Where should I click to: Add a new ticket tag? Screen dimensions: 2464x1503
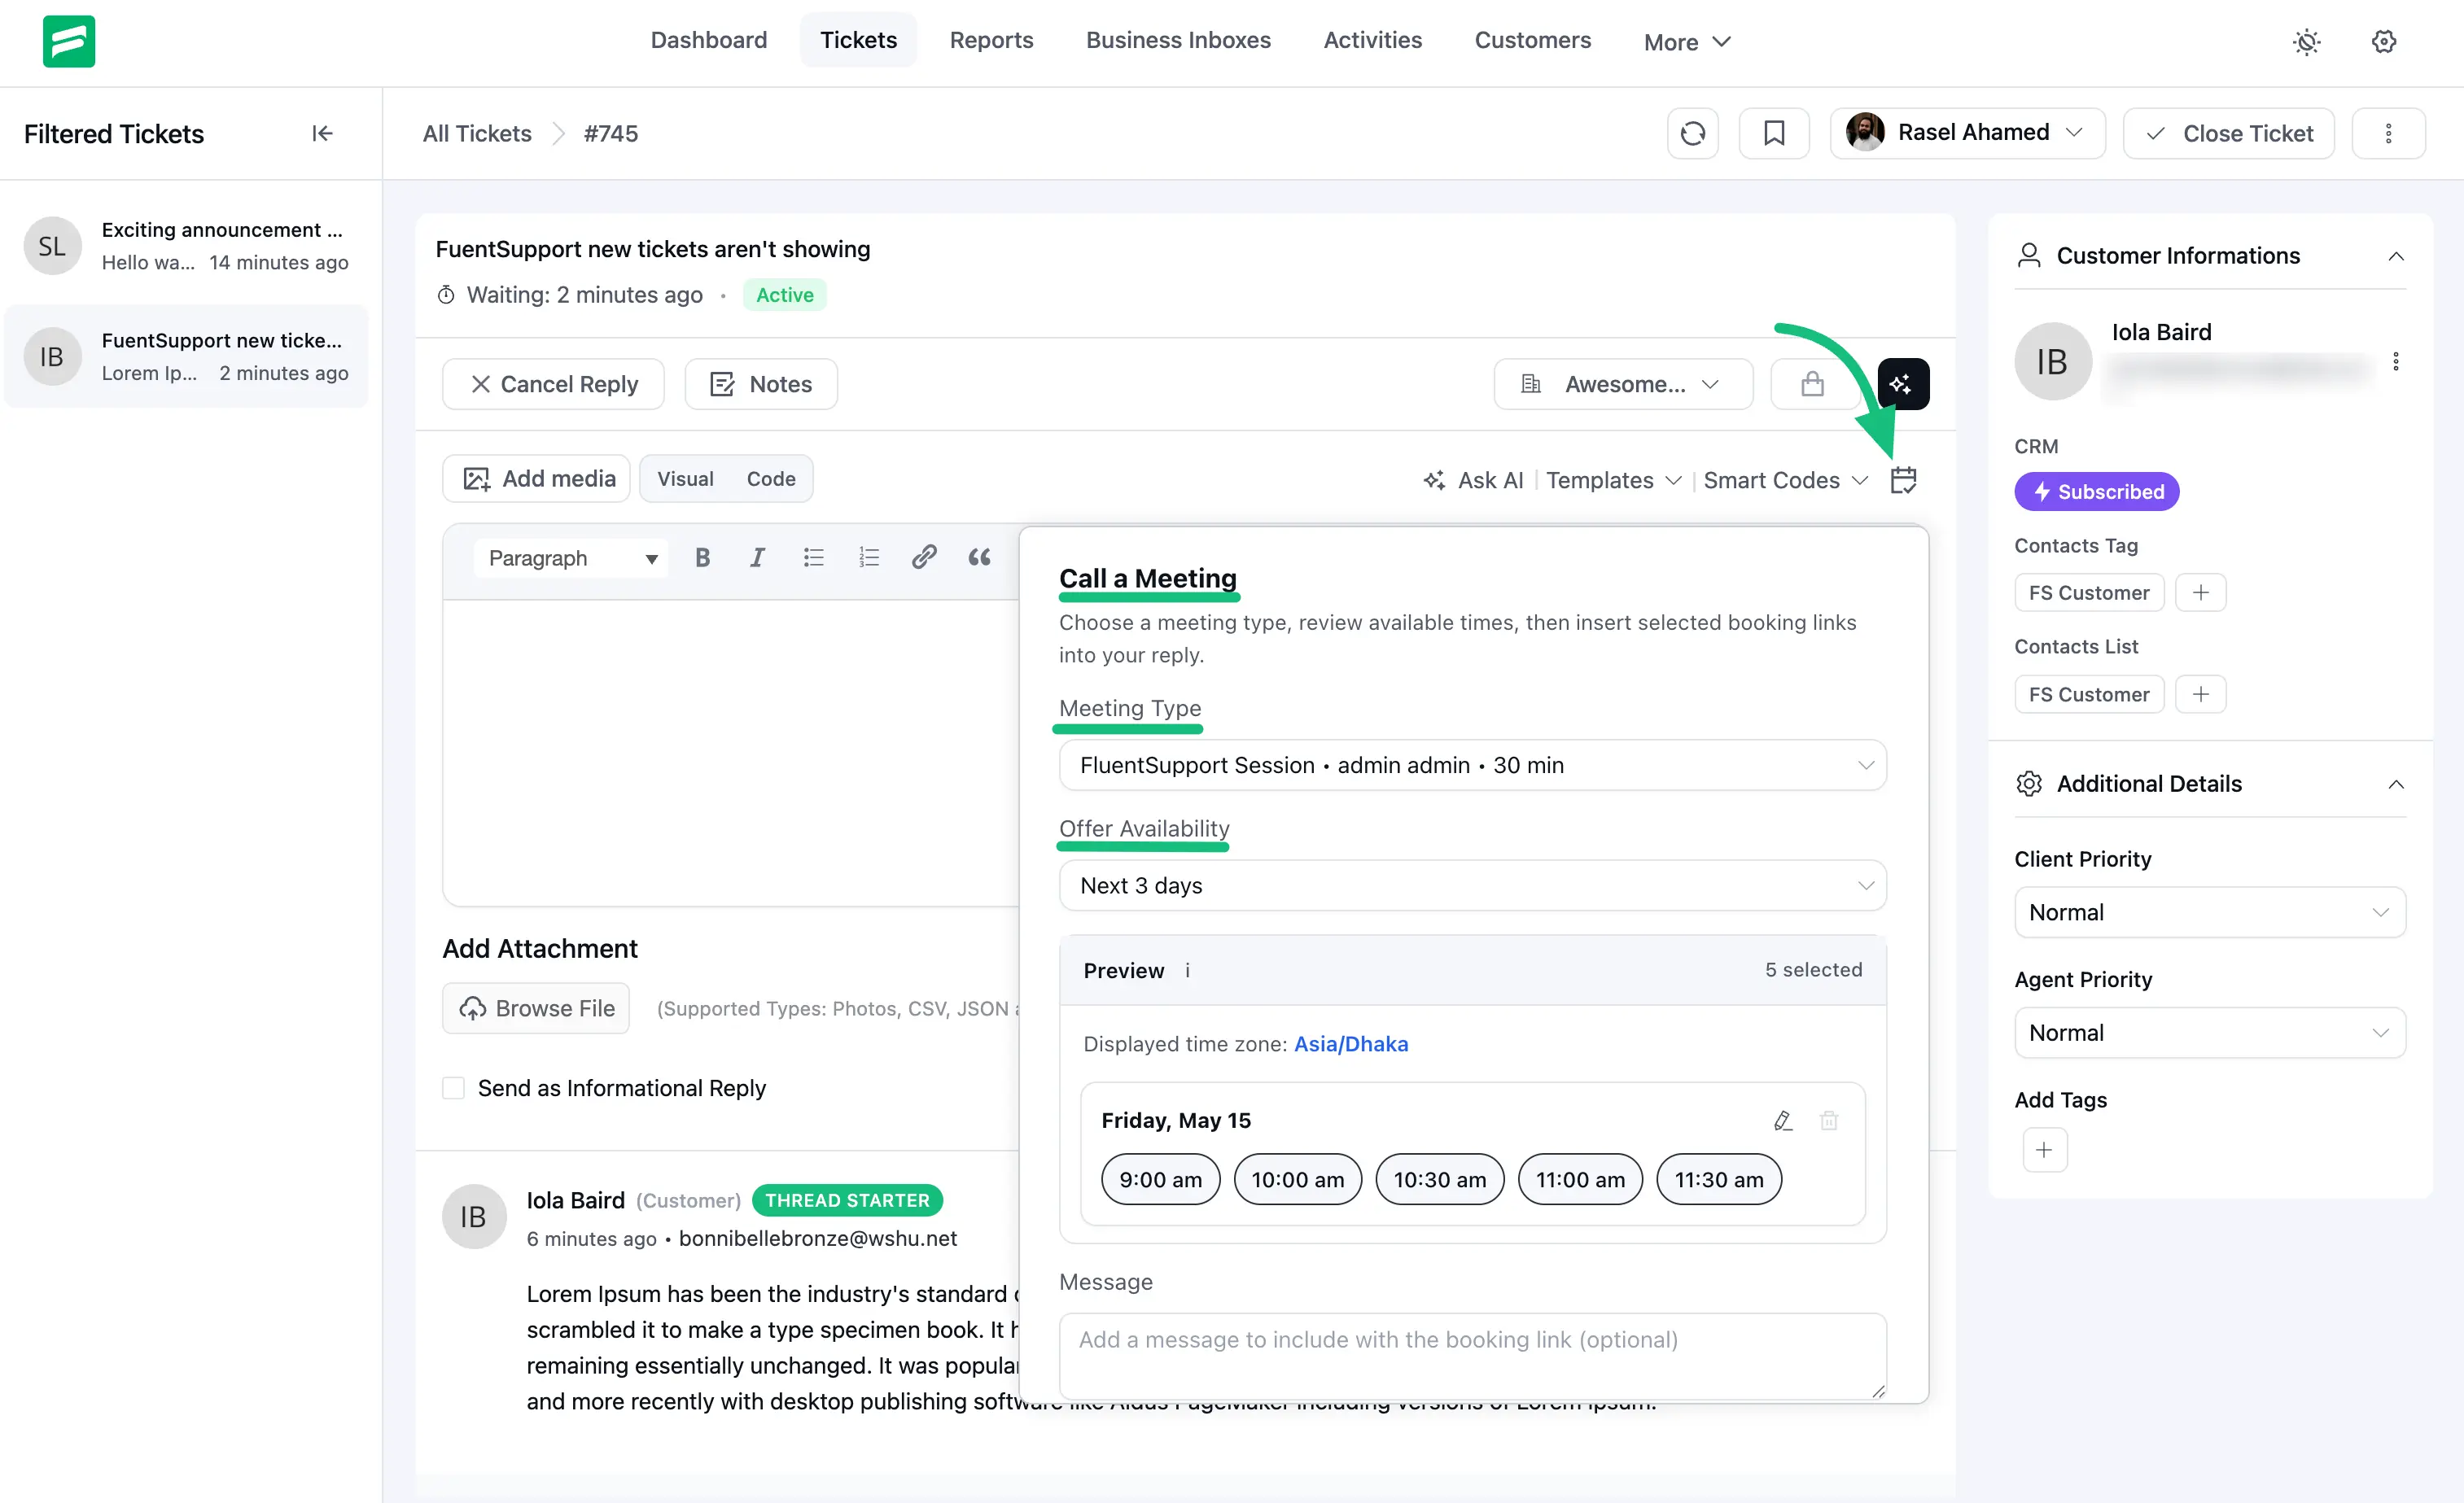click(2044, 1150)
